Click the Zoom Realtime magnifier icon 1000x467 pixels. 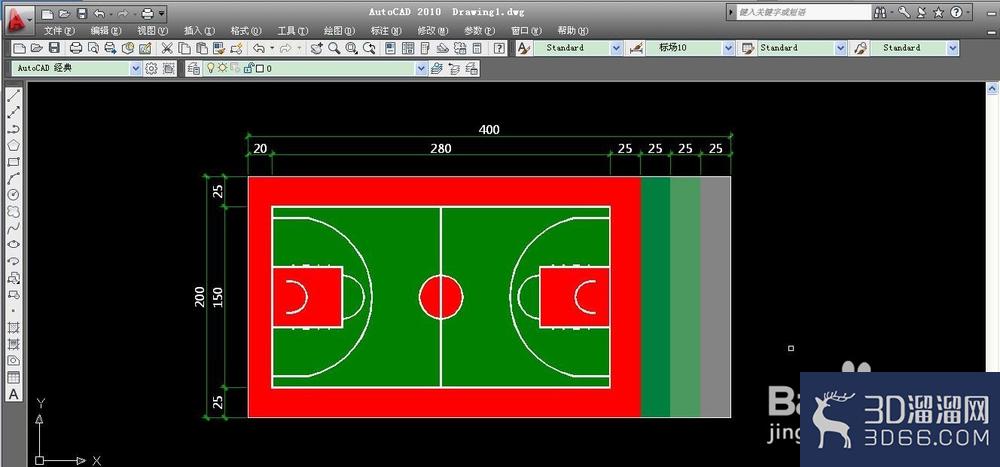pos(334,48)
